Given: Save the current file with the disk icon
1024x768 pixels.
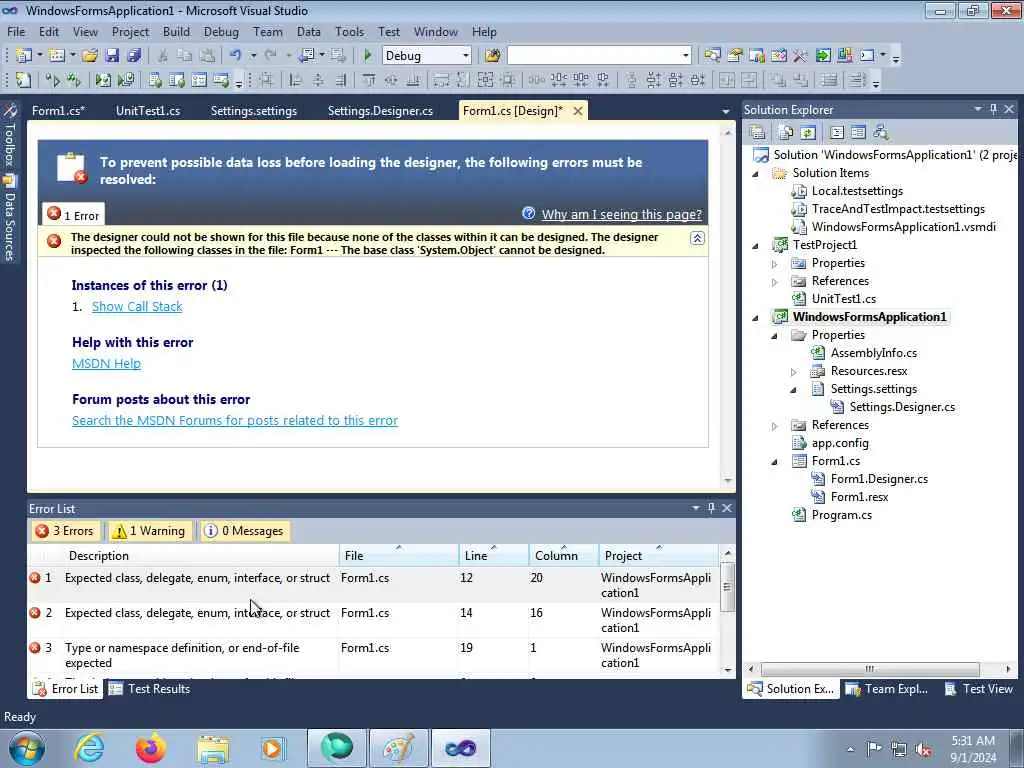Looking at the screenshot, I should coord(112,56).
